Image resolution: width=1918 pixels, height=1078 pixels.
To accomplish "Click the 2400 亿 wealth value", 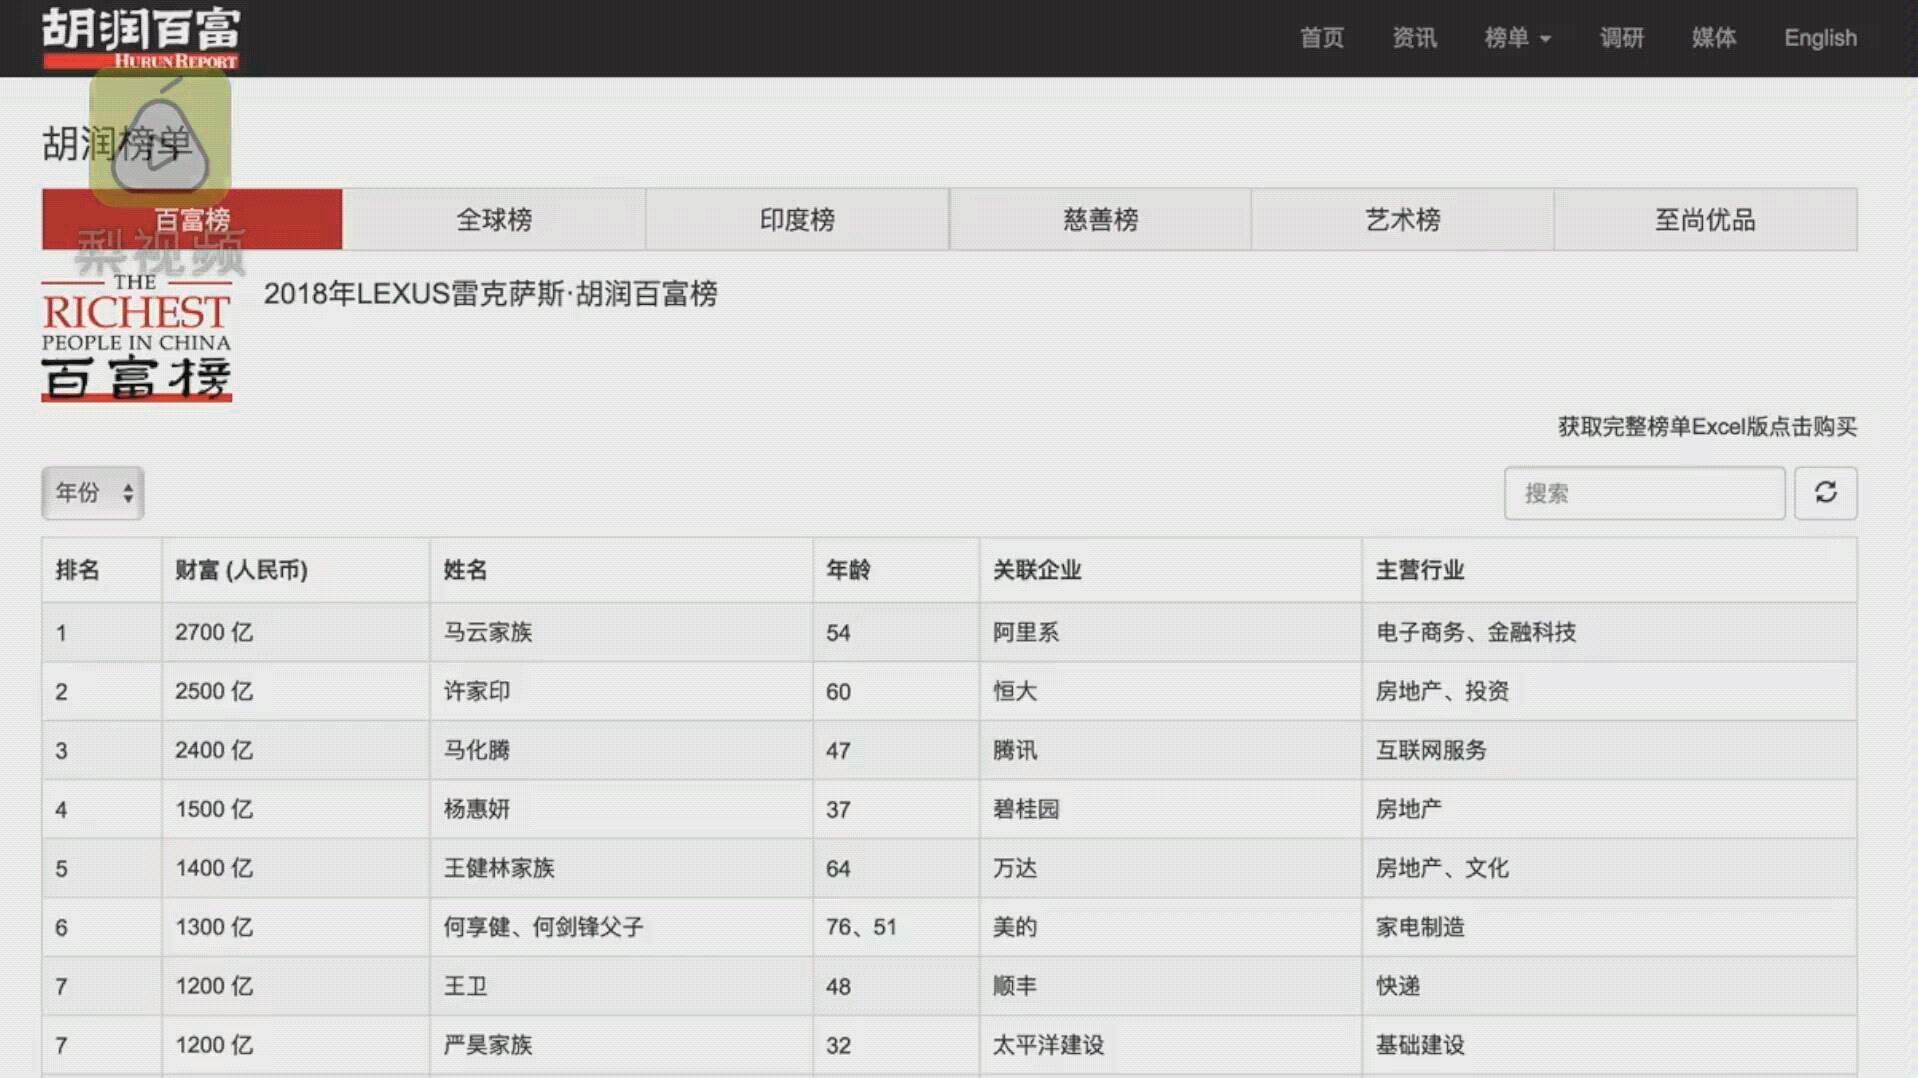I will pyautogui.click(x=214, y=750).
